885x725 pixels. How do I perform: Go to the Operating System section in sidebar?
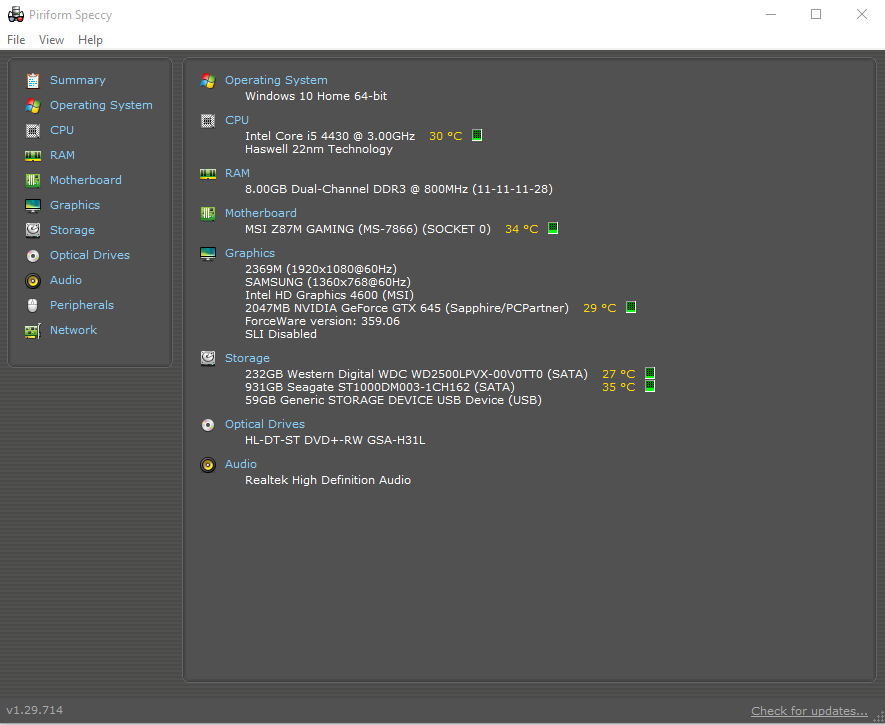(101, 106)
